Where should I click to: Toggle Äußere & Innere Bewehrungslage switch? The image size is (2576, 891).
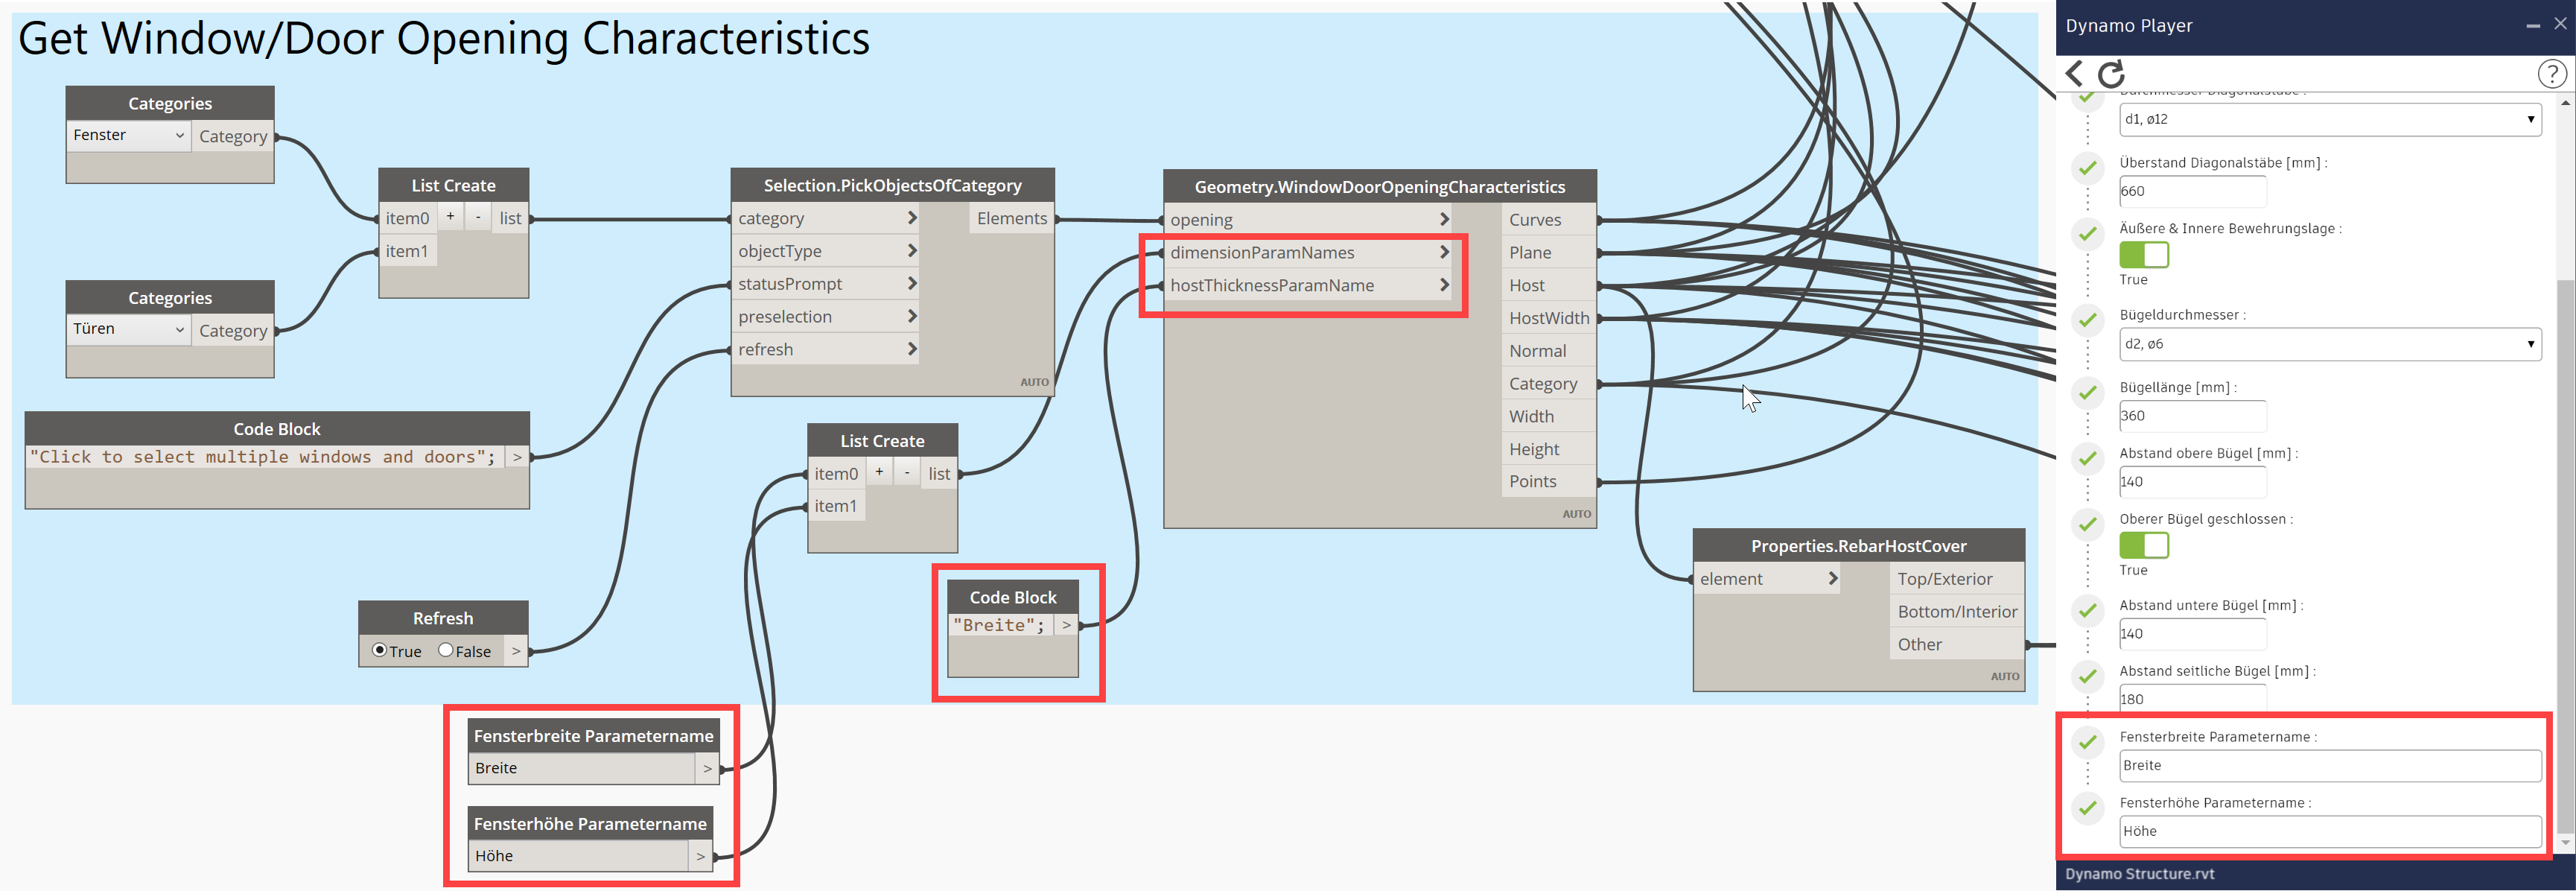[2143, 254]
